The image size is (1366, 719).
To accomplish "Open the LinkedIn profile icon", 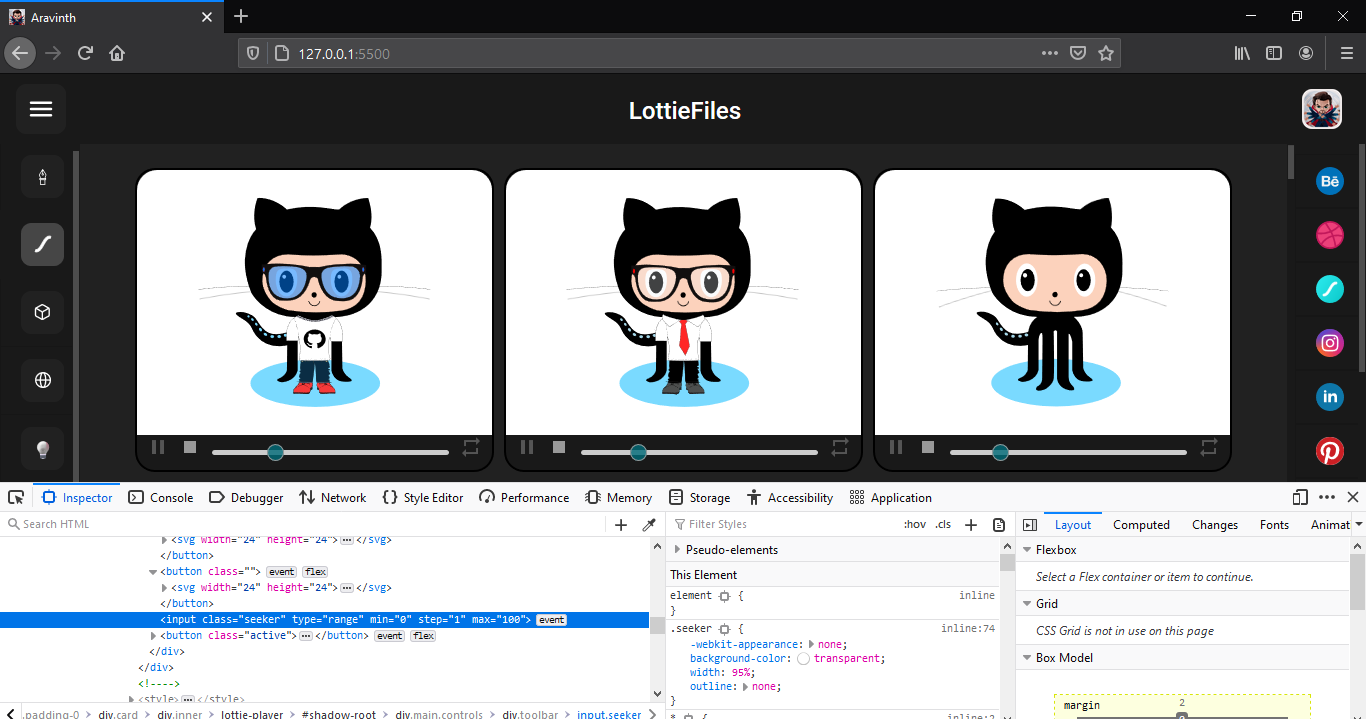I will coord(1329,396).
